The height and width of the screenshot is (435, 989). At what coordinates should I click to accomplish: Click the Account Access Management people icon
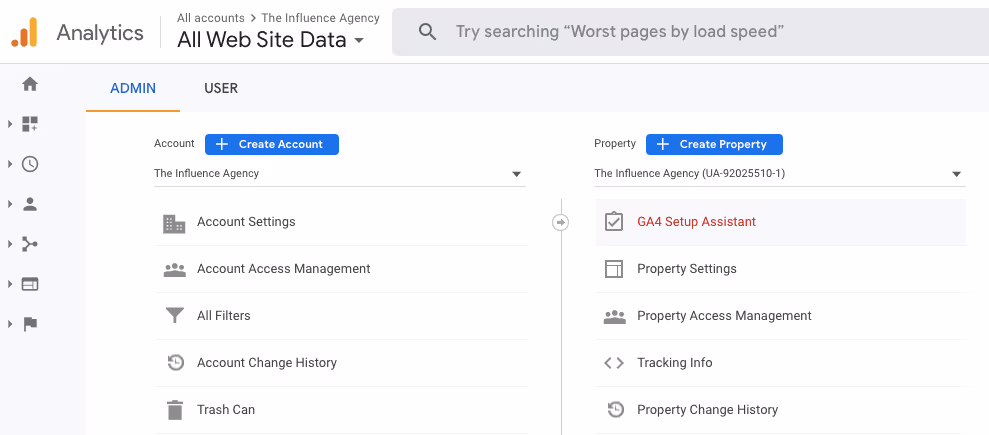click(175, 269)
